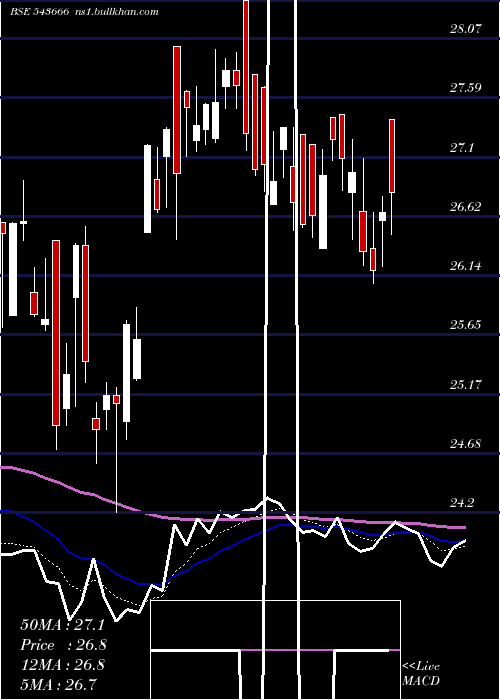Click the 26.62 price axis label
Screen dimensions: 500x700
[466, 206]
